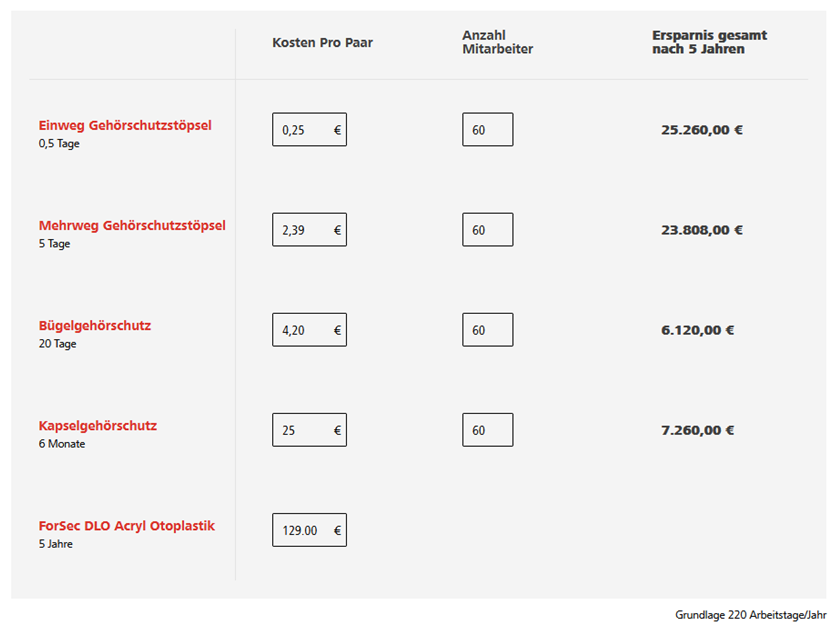Click the Kapselgehörschutz product label
The height and width of the screenshot is (634, 837).
[98, 425]
